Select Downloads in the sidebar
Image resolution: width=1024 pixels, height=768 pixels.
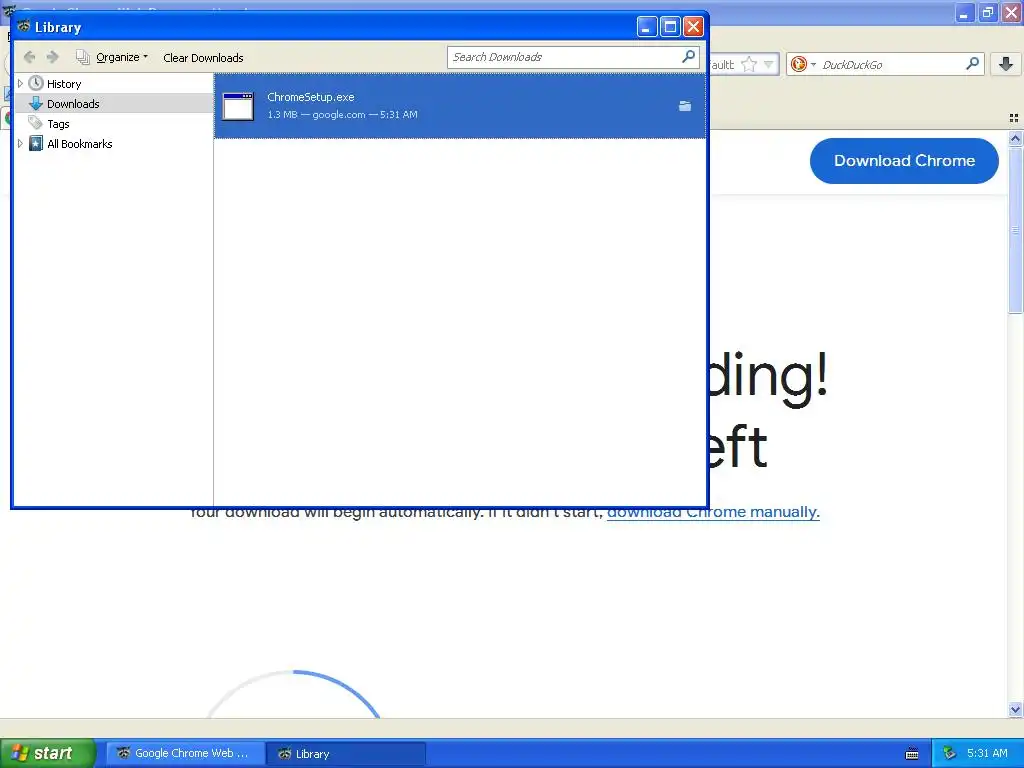(x=73, y=104)
